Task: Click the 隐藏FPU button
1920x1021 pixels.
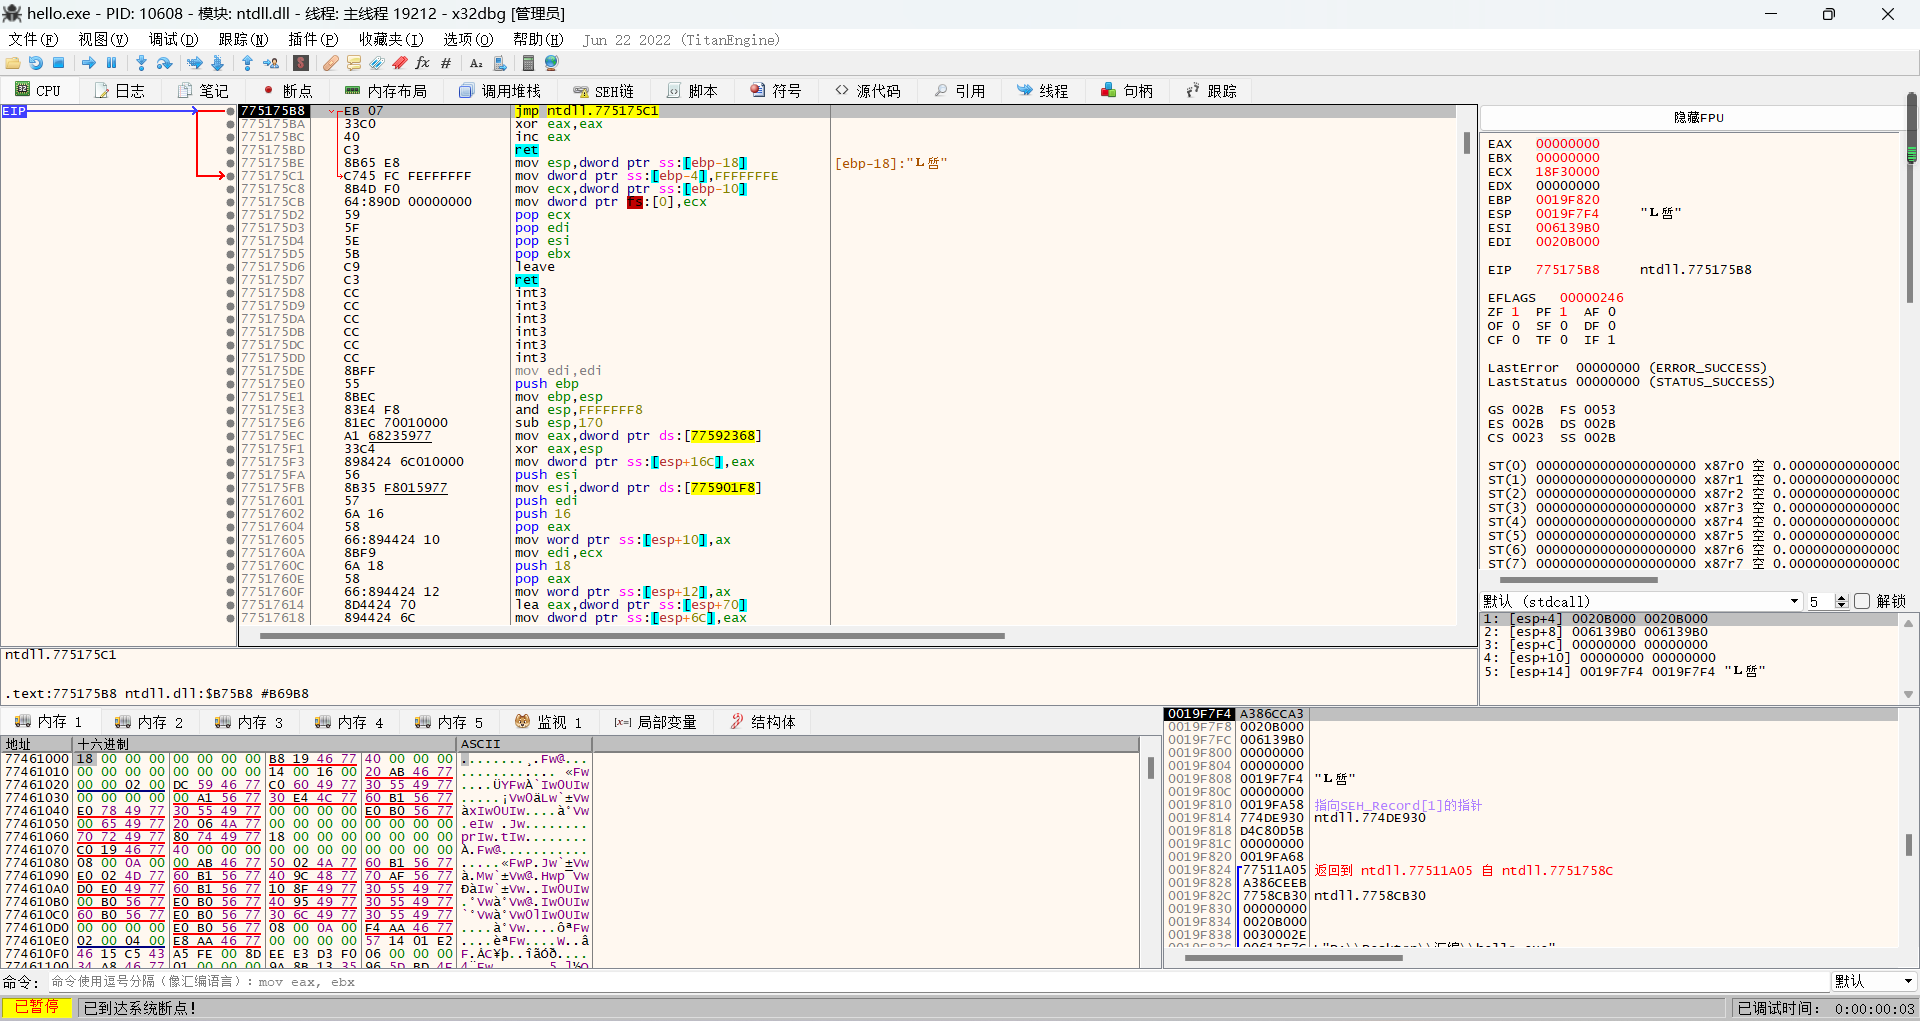Action: 1698,117
